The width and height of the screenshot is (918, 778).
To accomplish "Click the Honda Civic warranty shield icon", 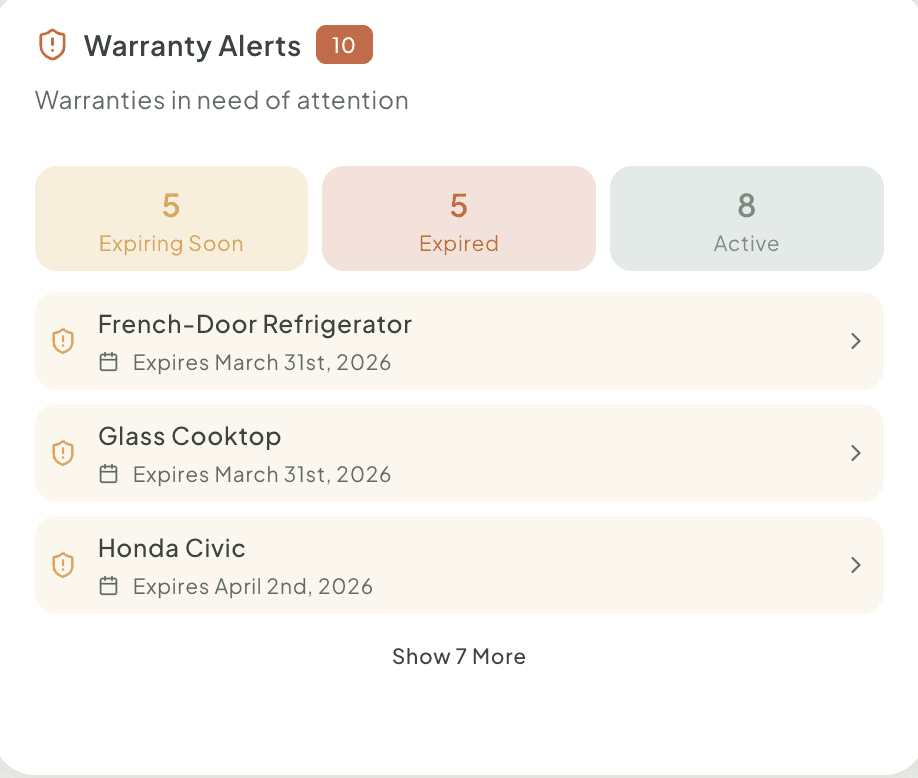I will coord(63,565).
